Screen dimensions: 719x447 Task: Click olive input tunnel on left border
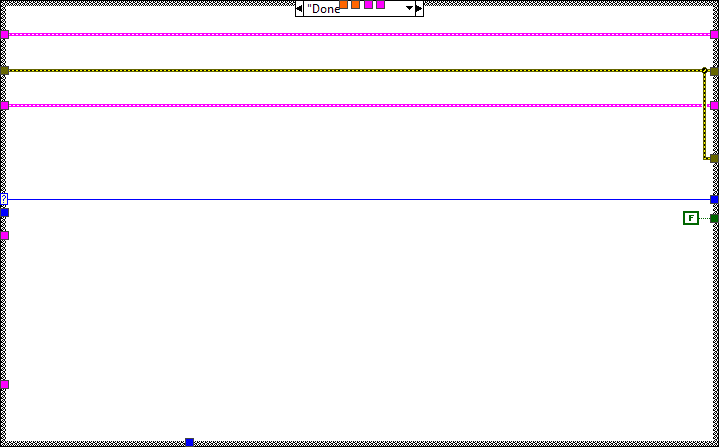4,70
